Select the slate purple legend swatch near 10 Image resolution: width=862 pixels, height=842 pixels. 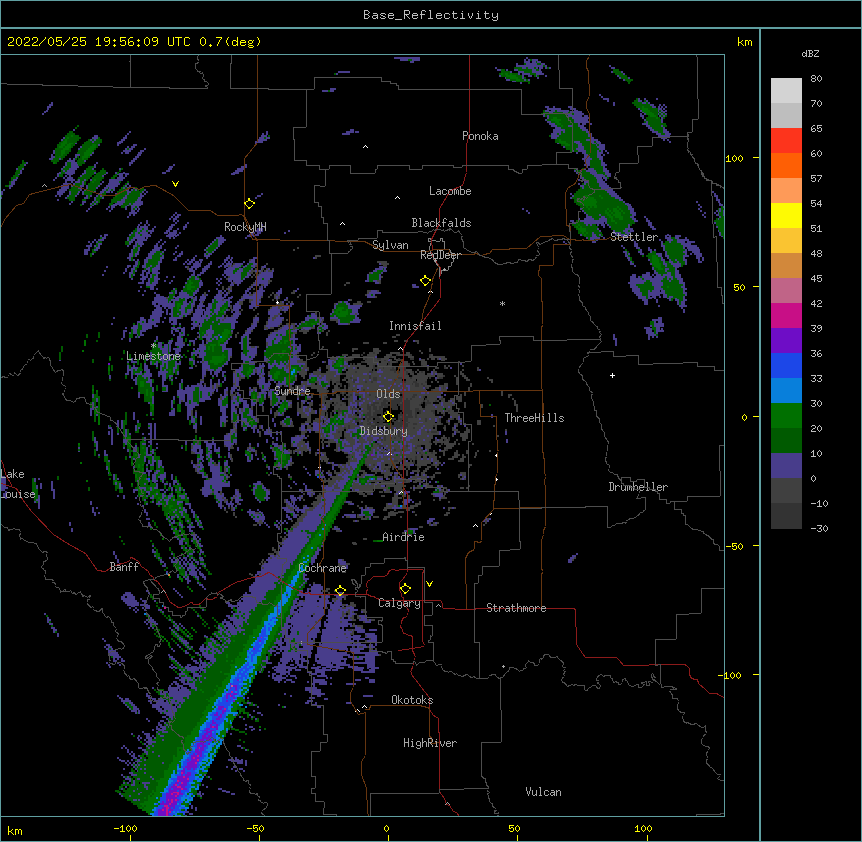coord(786,466)
